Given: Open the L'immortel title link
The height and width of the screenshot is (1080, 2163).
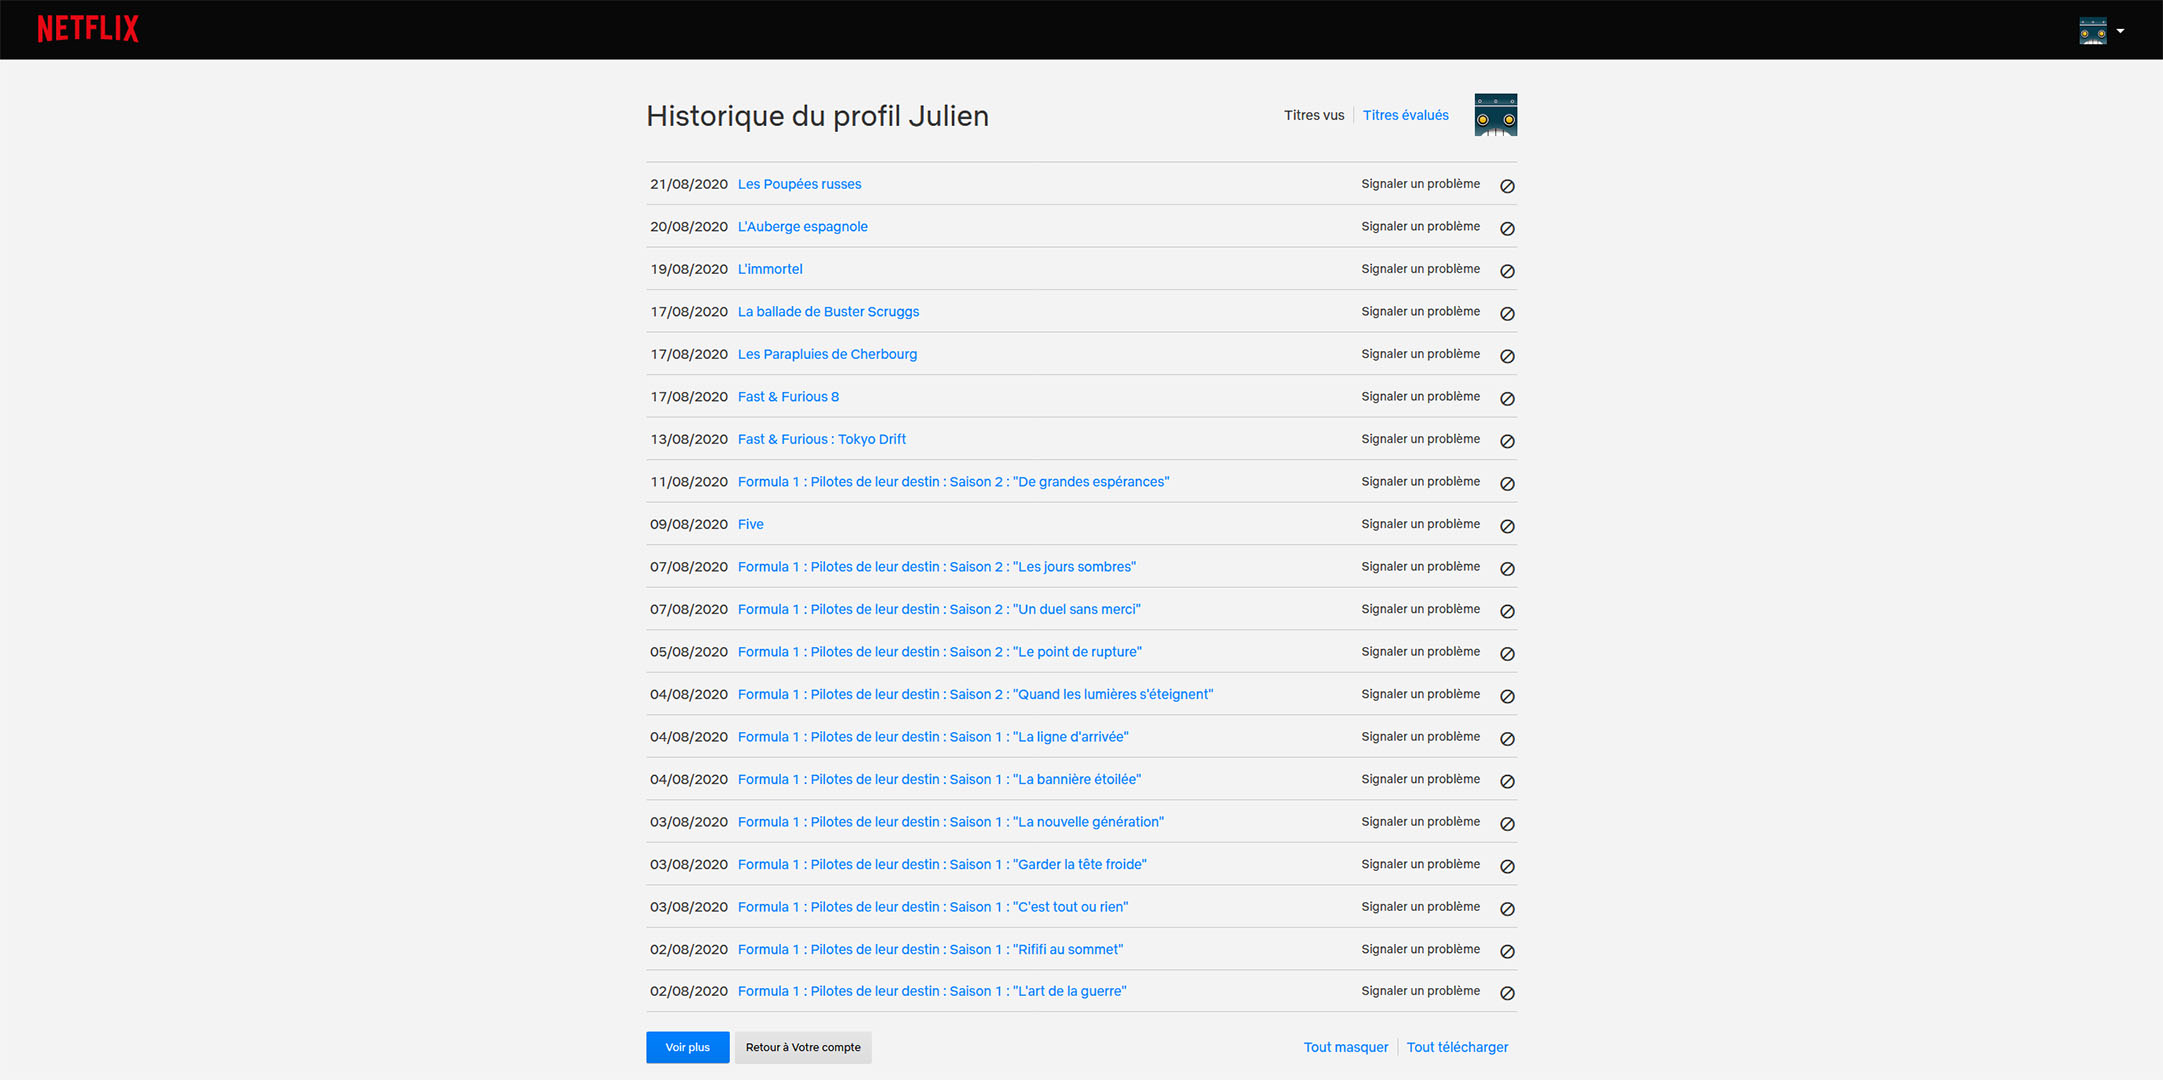Looking at the screenshot, I should coord(770,269).
